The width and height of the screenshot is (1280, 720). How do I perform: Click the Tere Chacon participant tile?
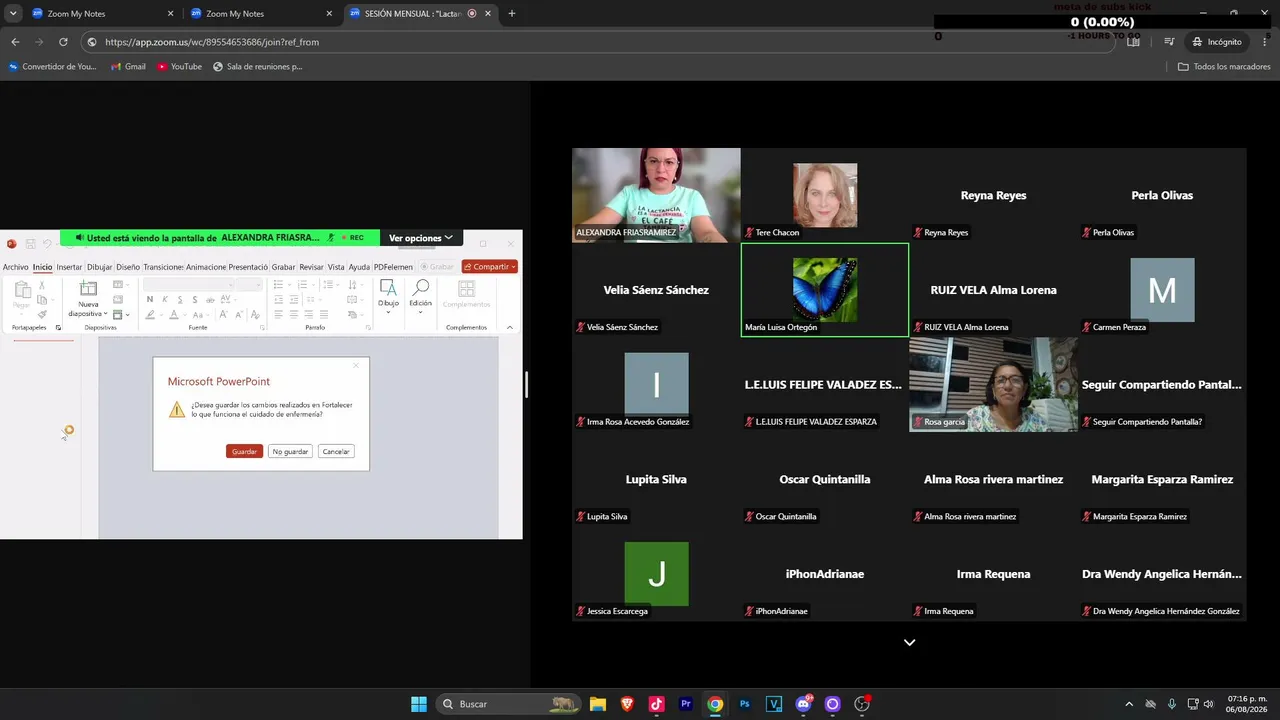pos(825,195)
